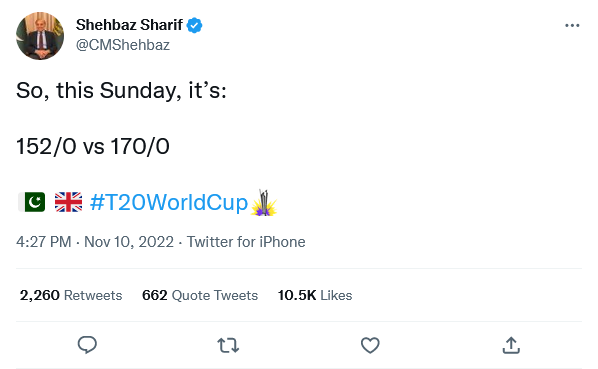598x369 pixels.
Task: Open the #T20WorldCup hashtag
Action: (169, 202)
